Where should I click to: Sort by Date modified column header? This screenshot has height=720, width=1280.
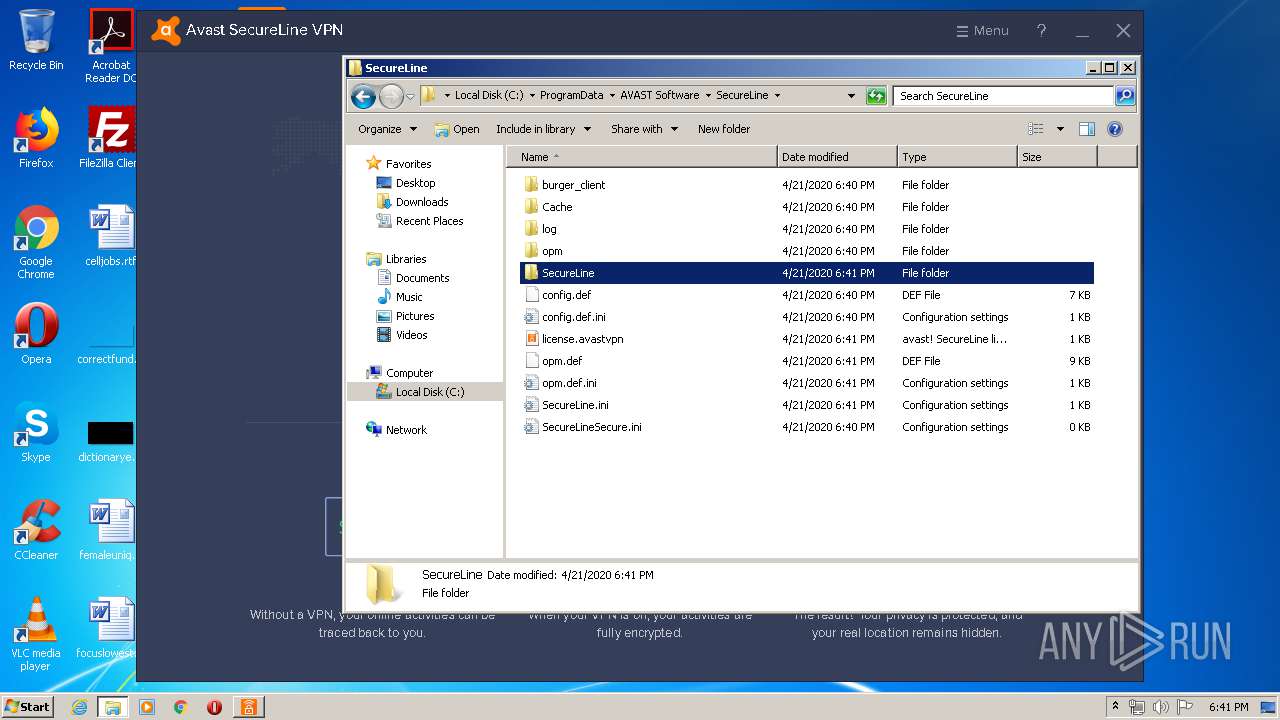tap(837, 157)
